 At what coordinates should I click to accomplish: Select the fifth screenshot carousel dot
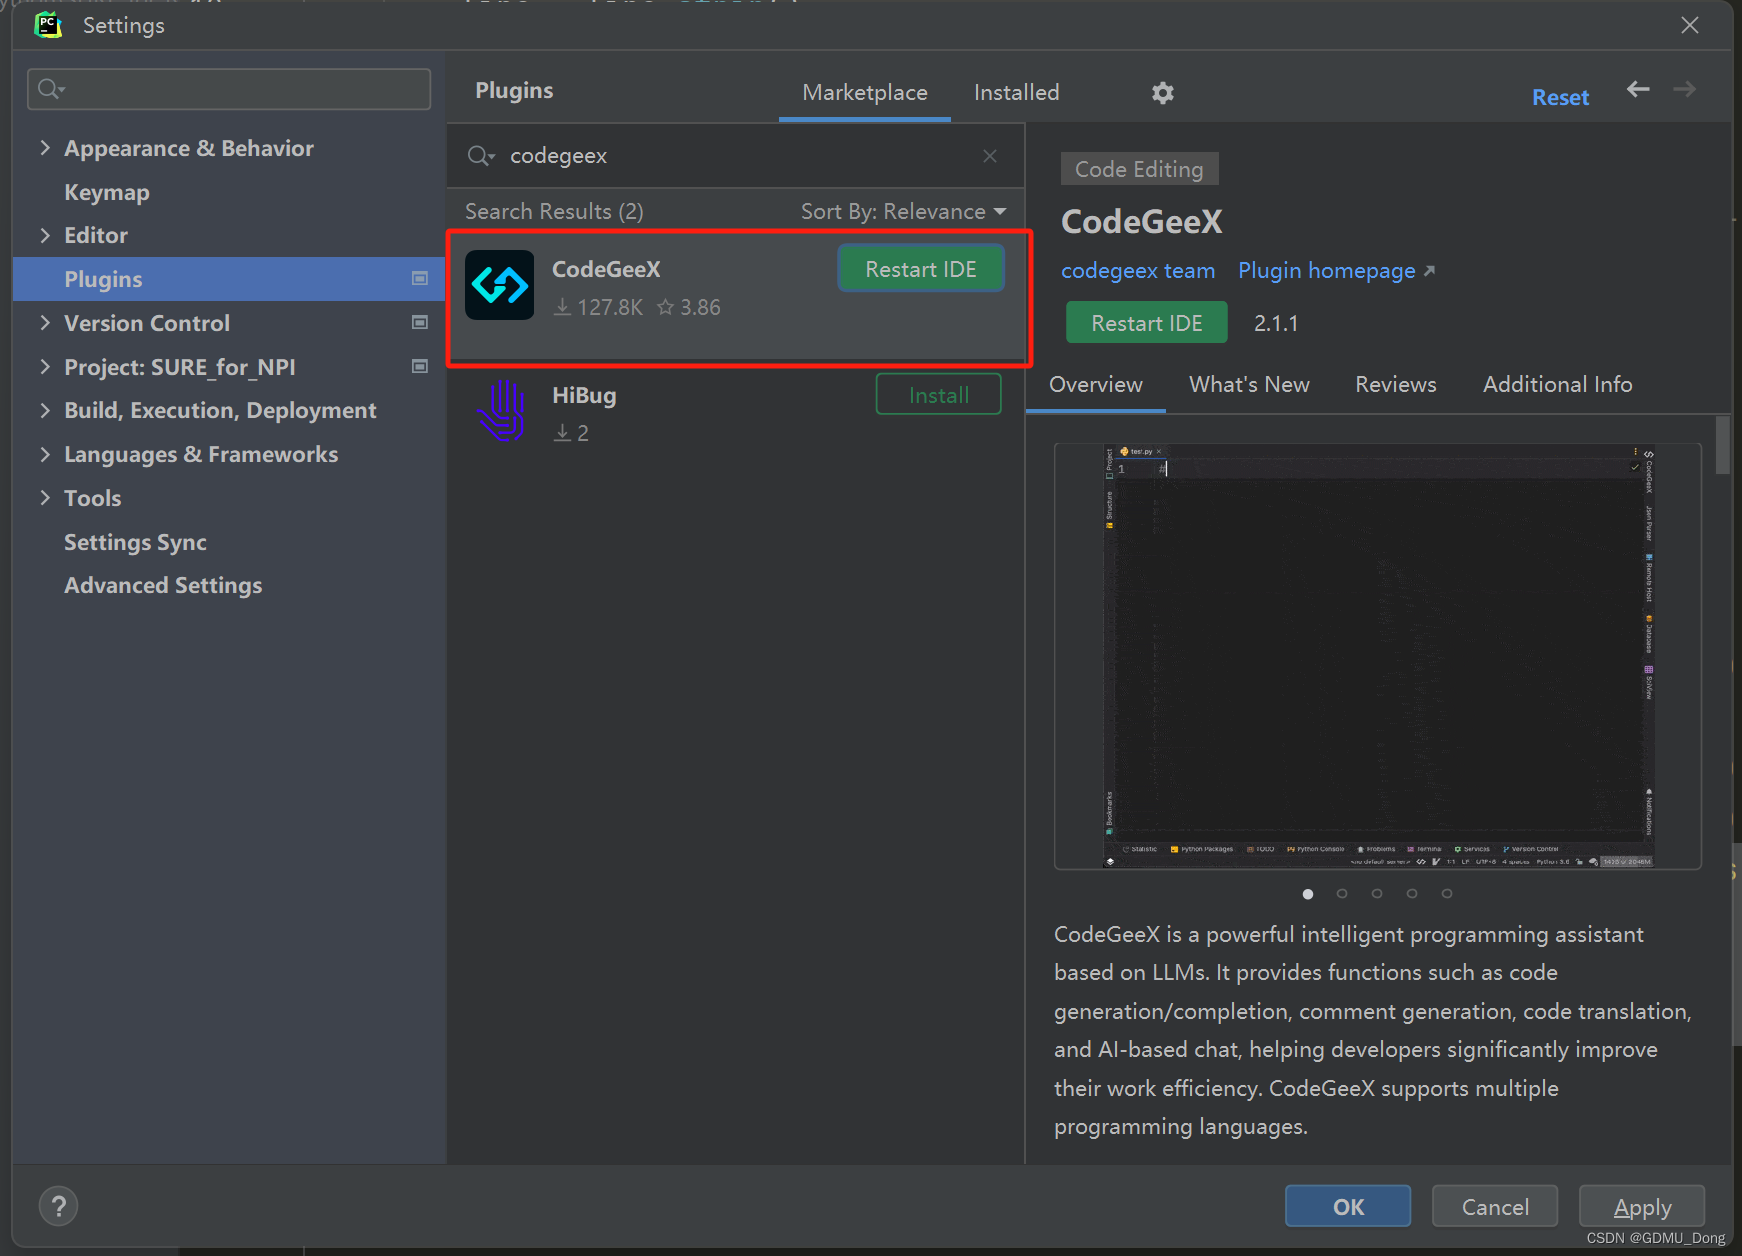coord(1447,894)
